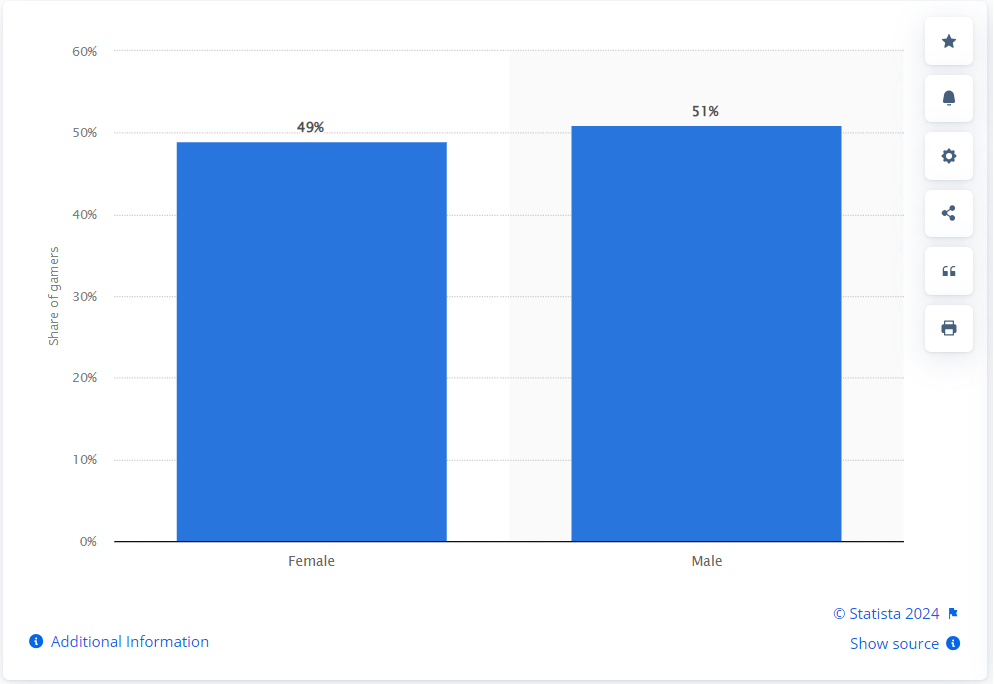Click the 60% y-axis tick label

(84, 51)
